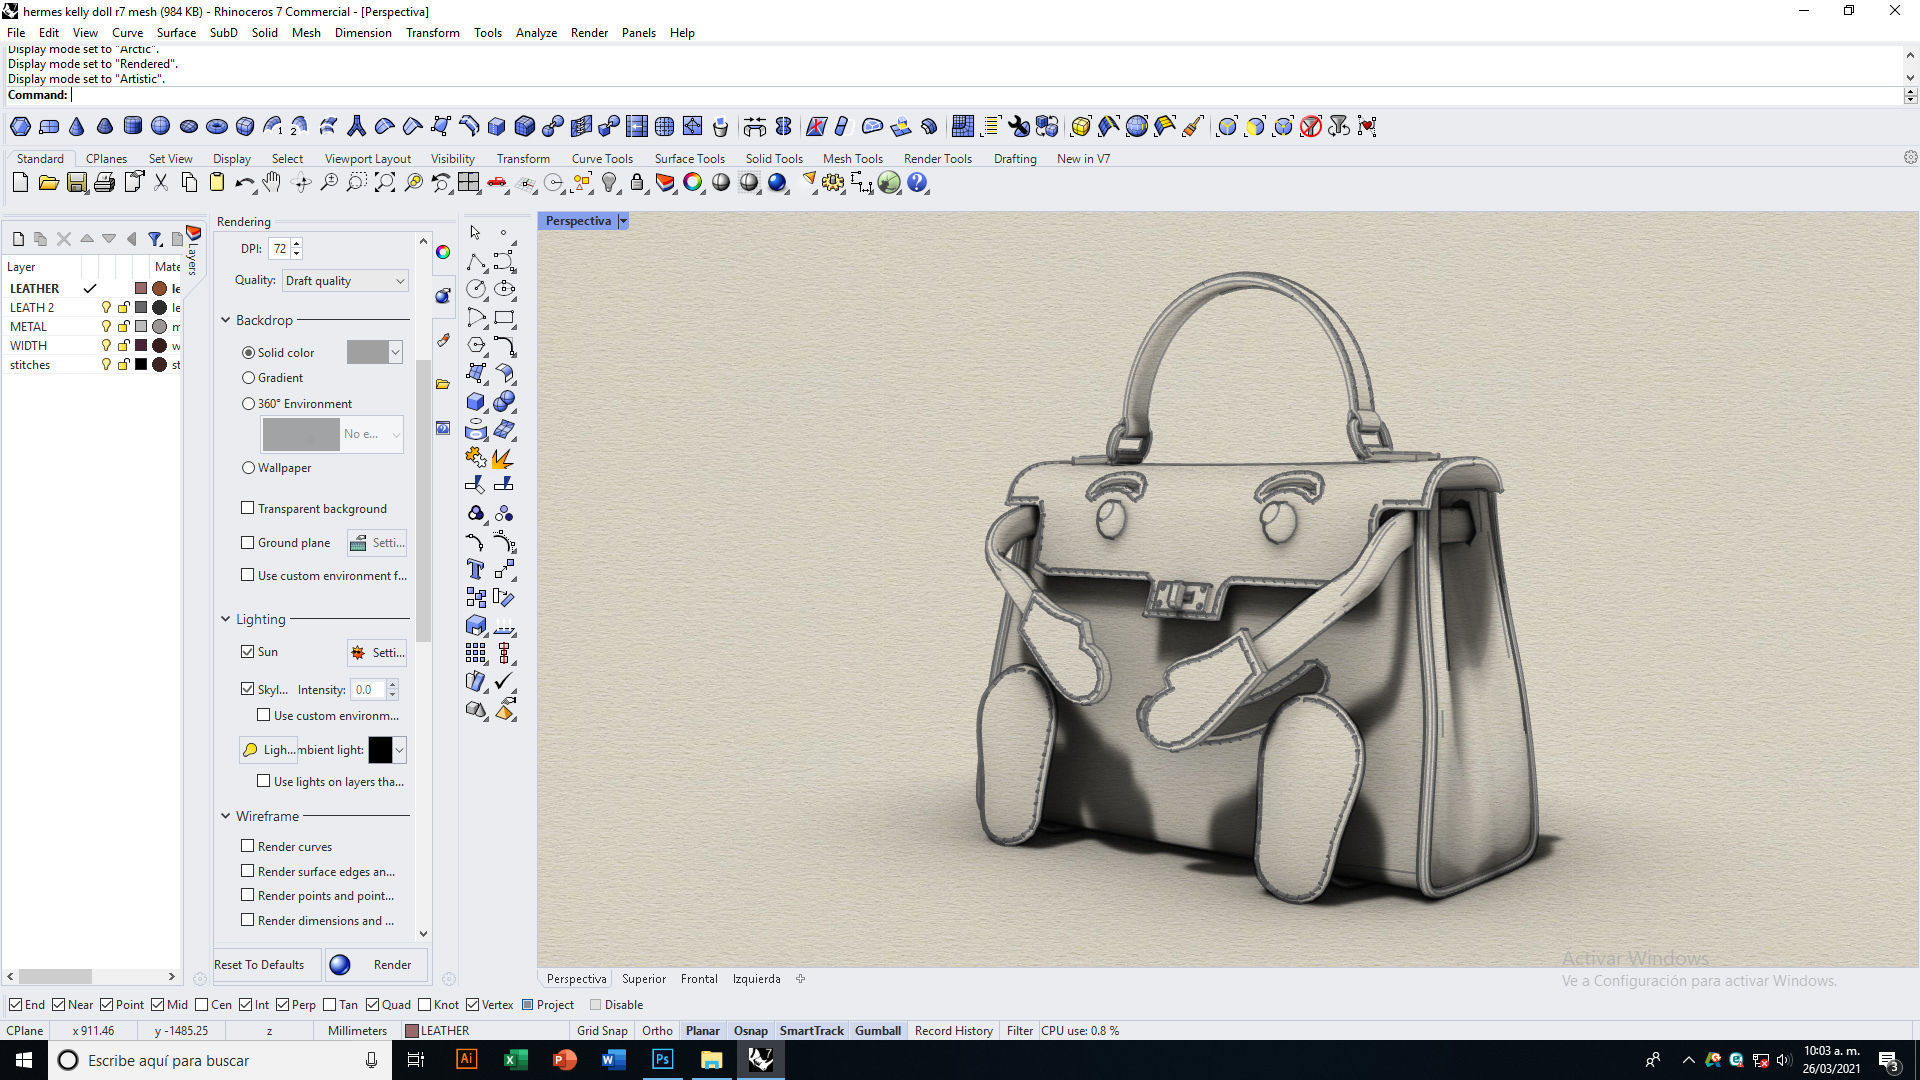This screenshot has height=1080, width=1920.
Task: Open Sun Settings button
Action: pos(377,652)
